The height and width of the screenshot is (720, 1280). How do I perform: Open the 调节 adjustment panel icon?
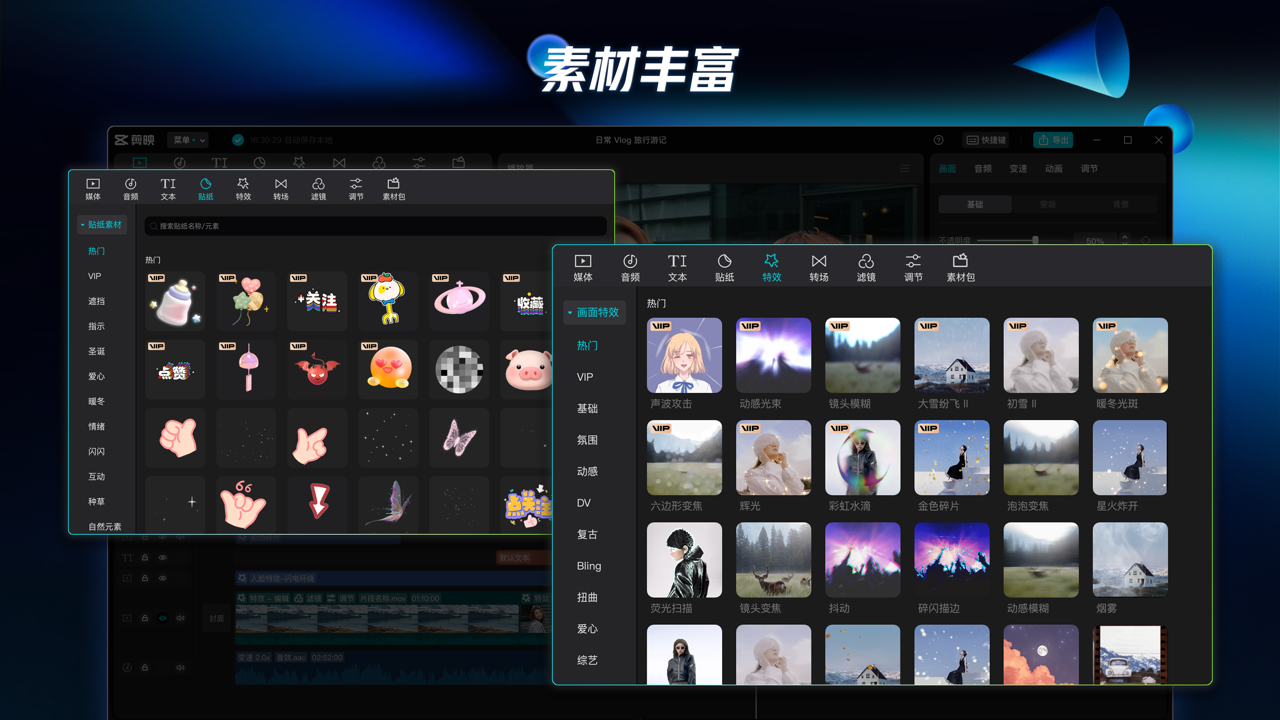pos(913,265)
